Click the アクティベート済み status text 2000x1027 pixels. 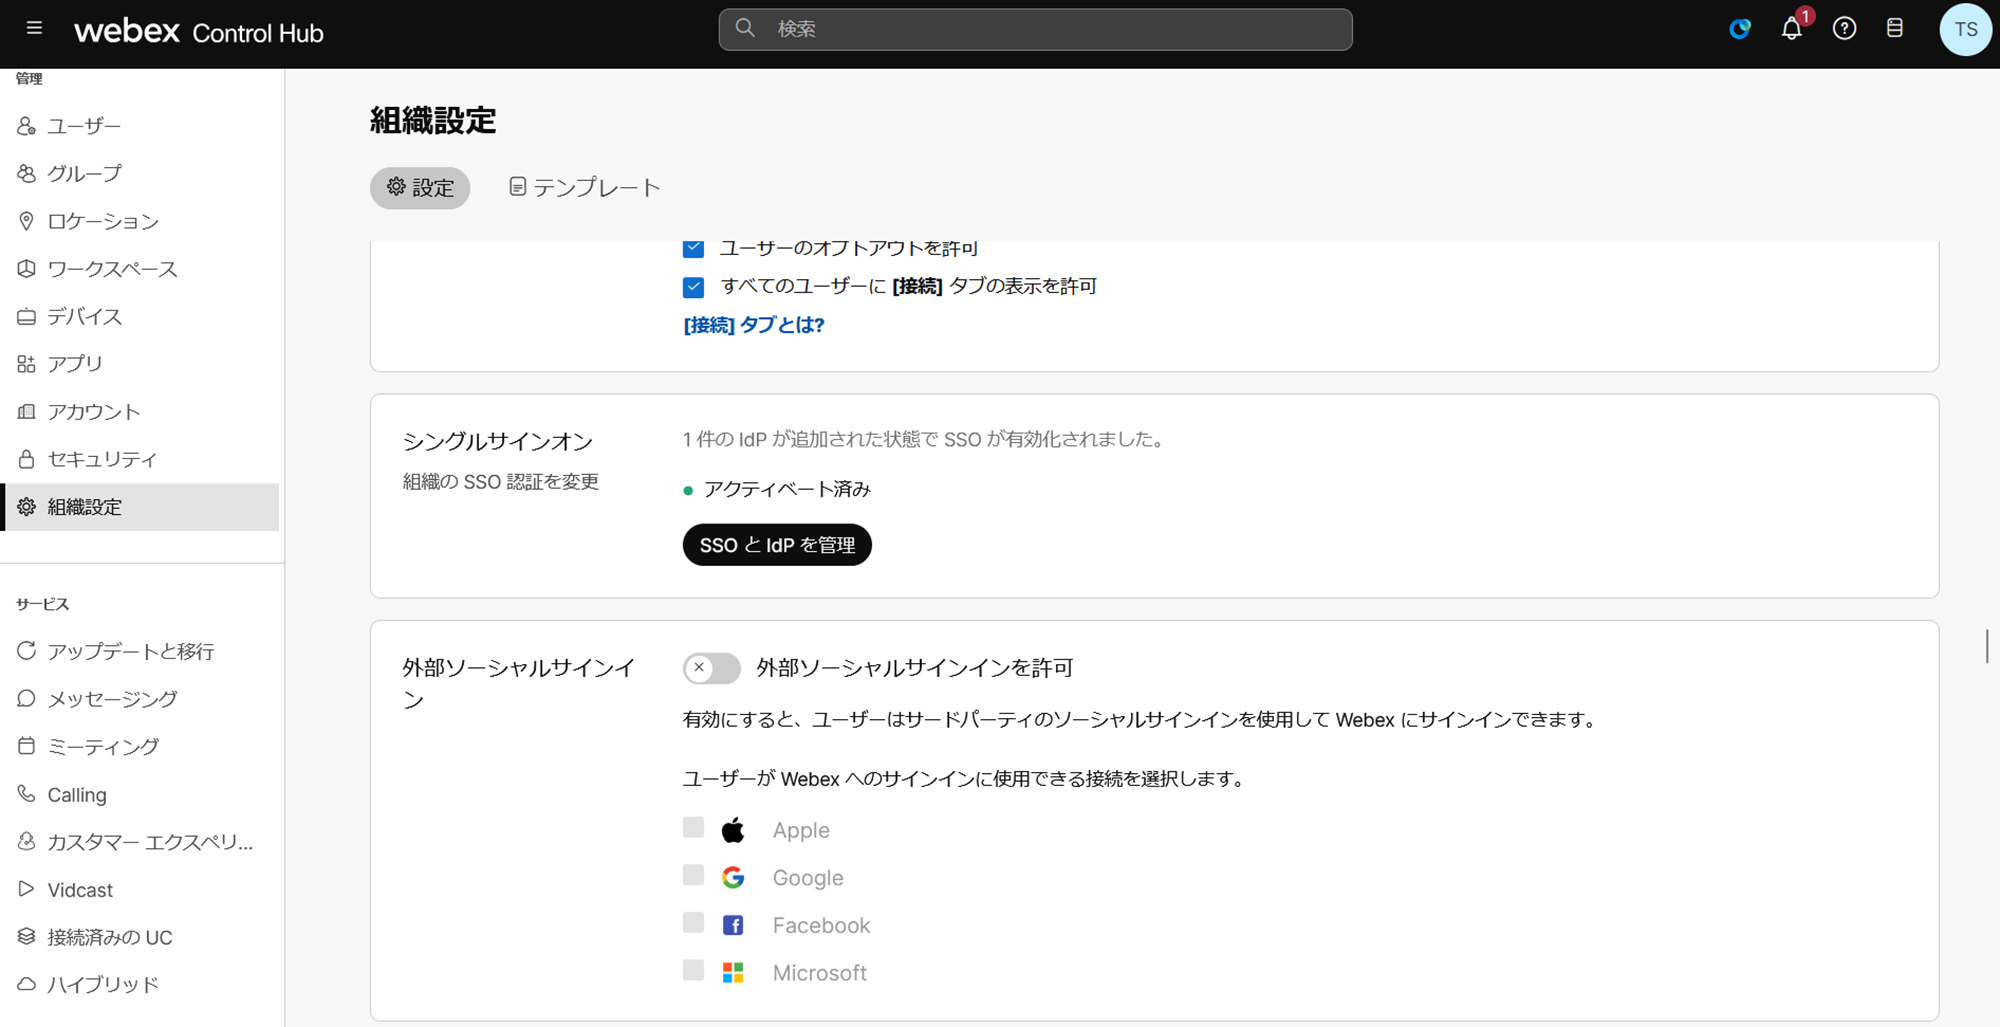787,489
